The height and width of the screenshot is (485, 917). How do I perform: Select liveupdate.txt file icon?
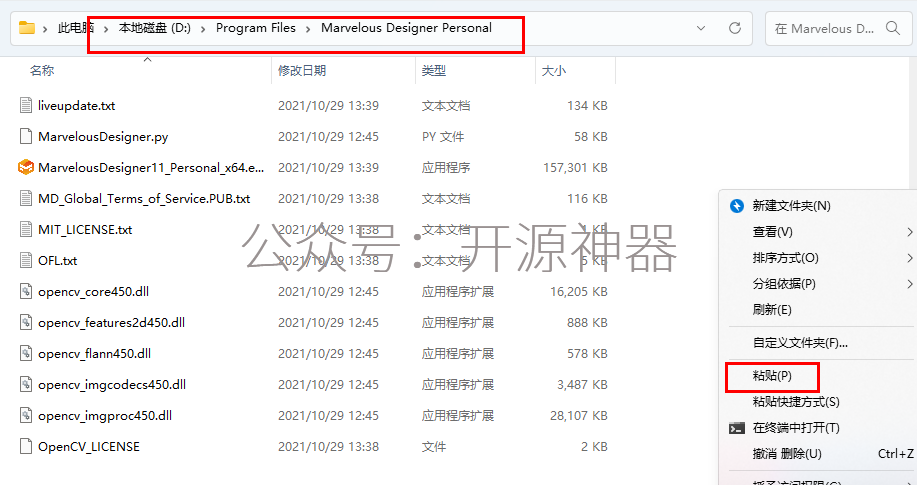(x=26, y=105)
